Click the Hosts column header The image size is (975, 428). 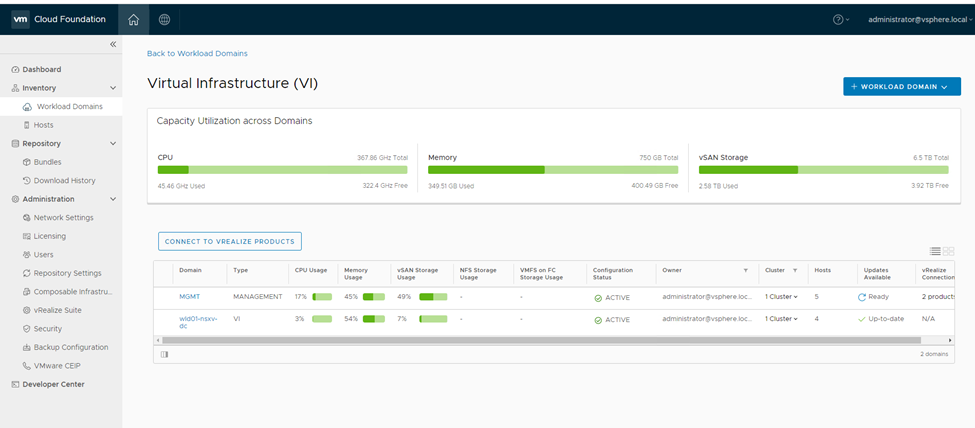click(822, 271)
